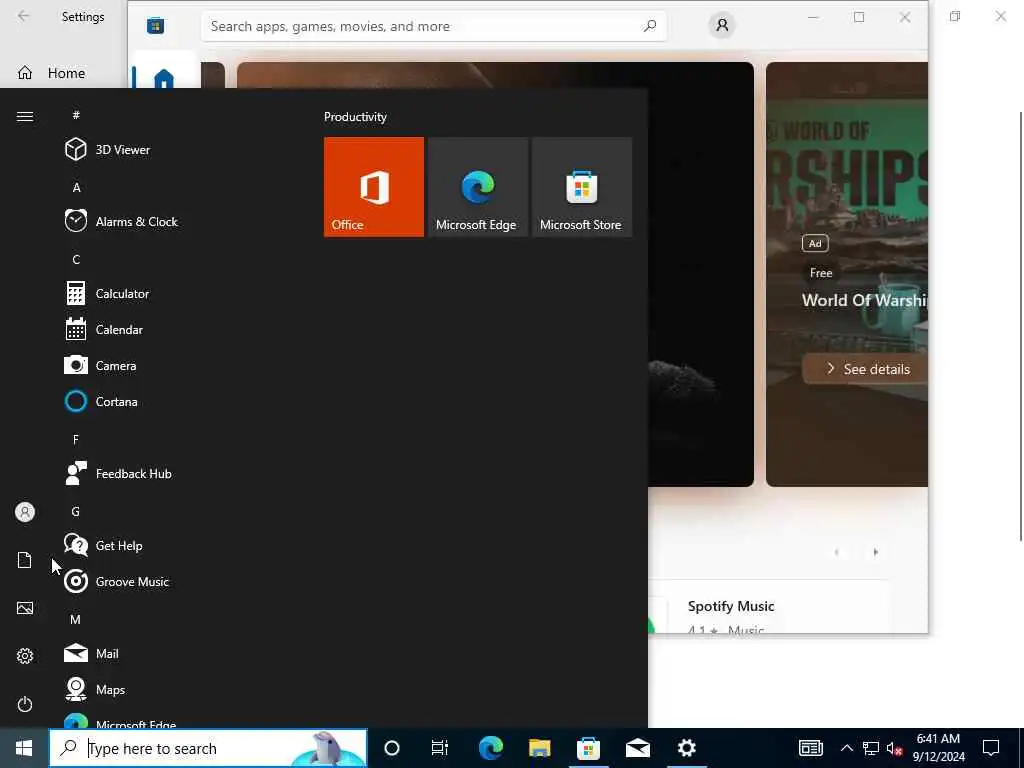
Task: Click the Store search field
Action: [x=434, y=26]
